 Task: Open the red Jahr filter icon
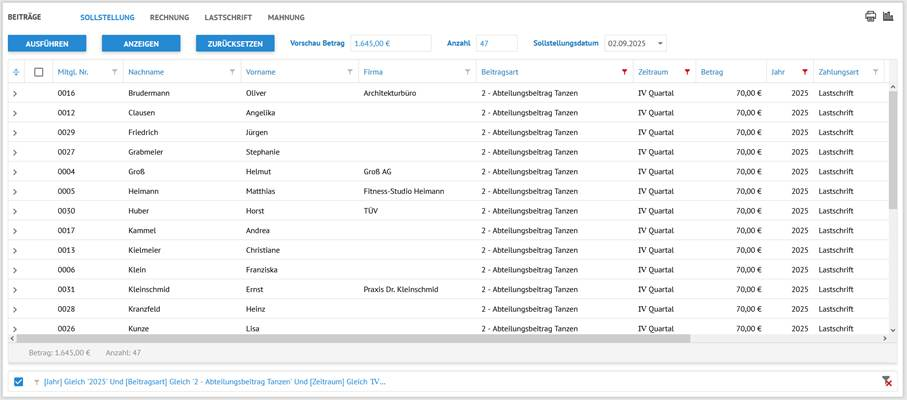point(804,72)
